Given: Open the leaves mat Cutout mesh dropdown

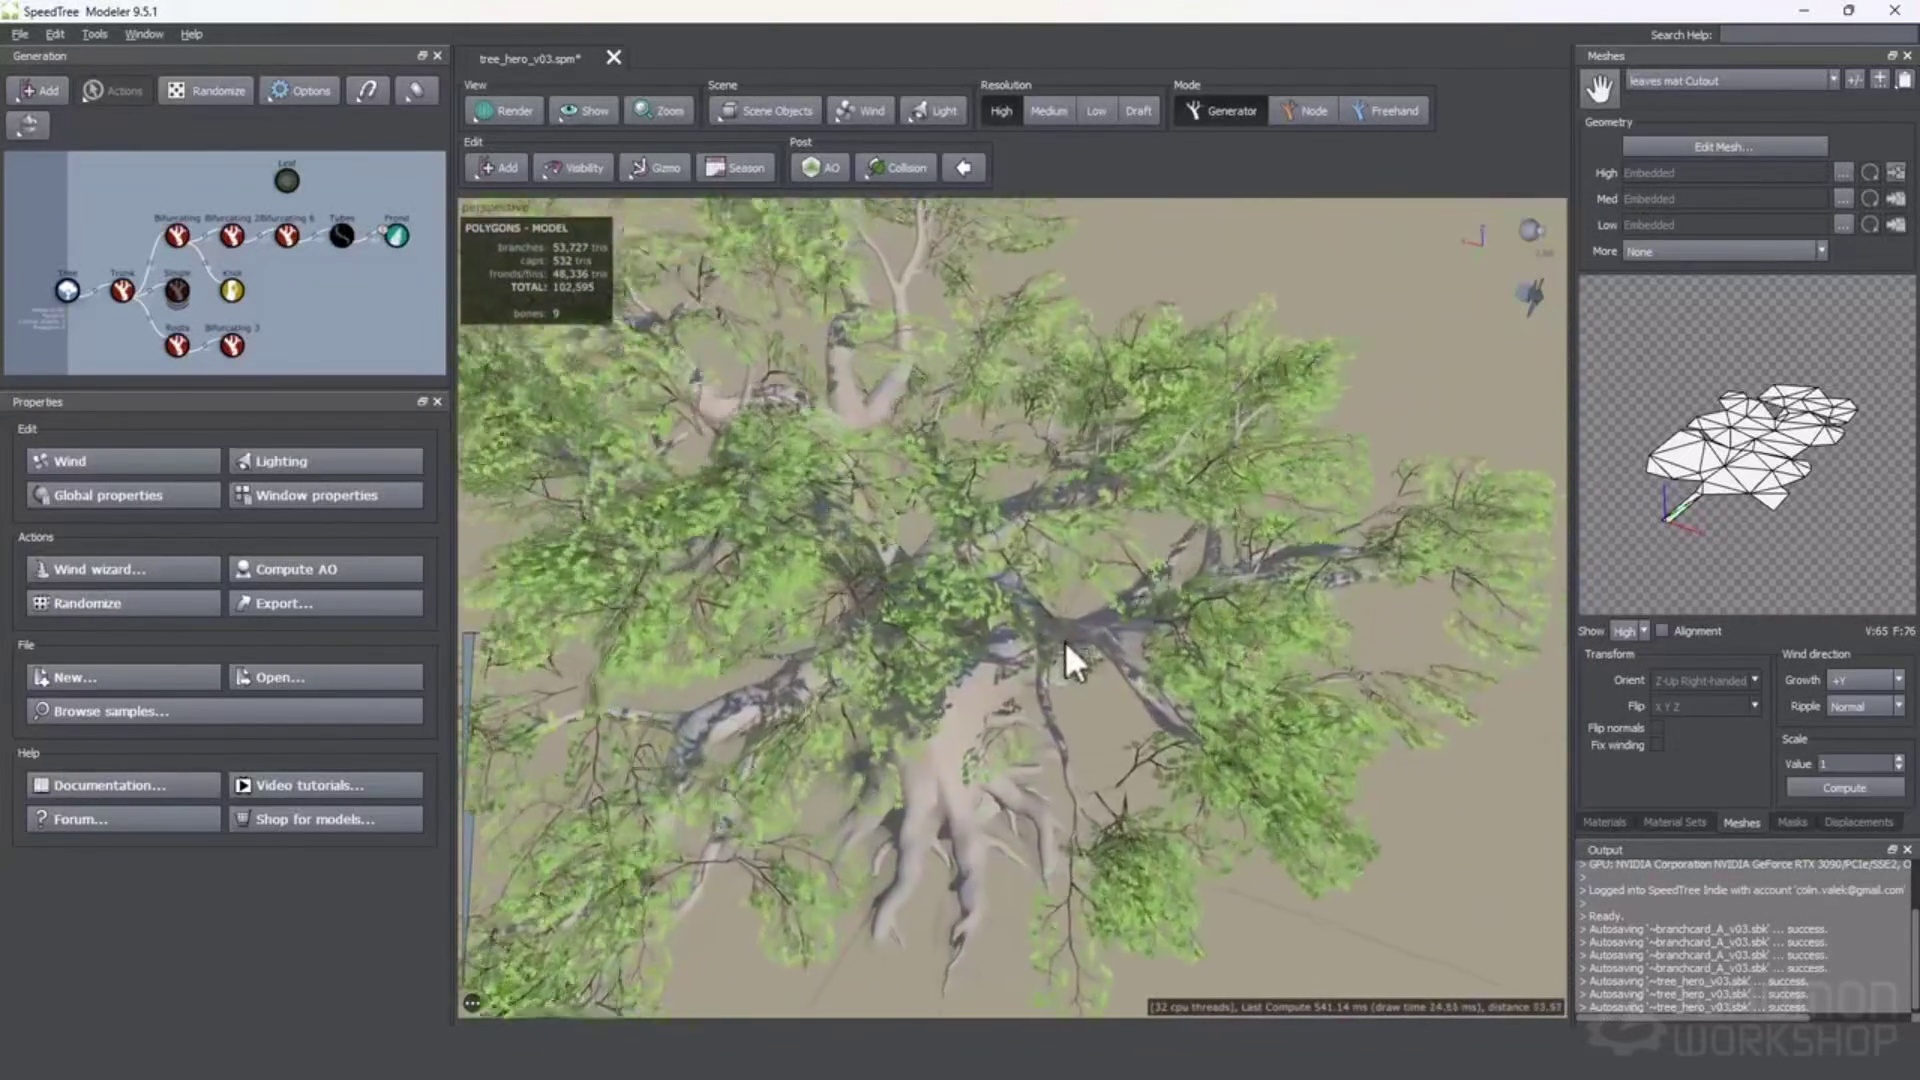Looking at the screenshot, I should pyautogui.click(x=1733, y=80).
